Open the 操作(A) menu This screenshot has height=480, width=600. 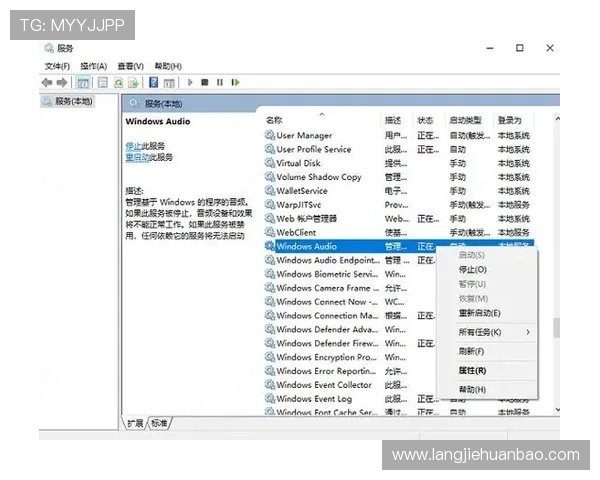point(93,66)
